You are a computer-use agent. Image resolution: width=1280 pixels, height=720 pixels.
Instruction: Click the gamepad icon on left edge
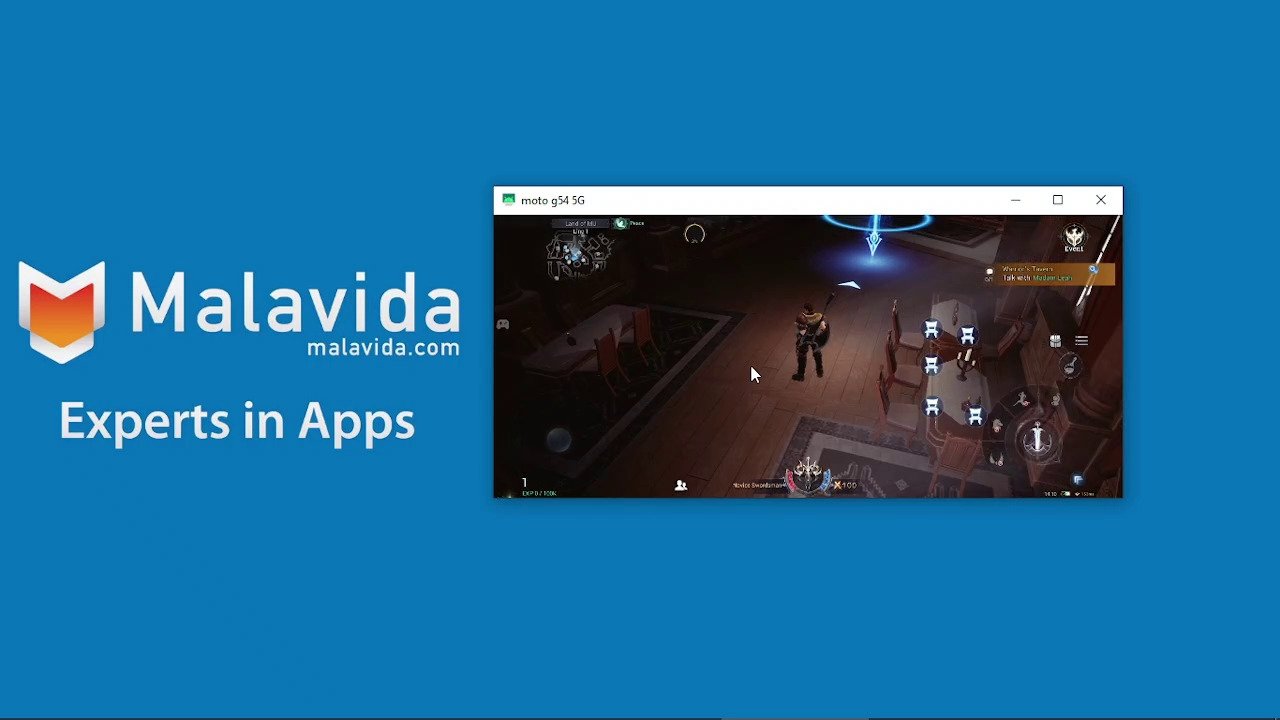click(x=503, y=324)
